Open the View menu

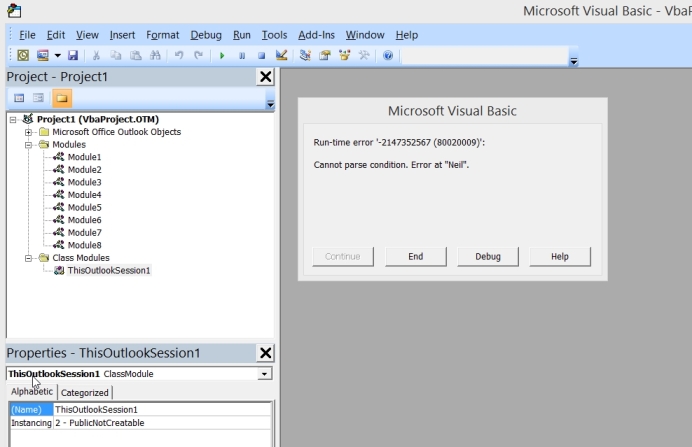pyautogui.click(x=87, y=35)
